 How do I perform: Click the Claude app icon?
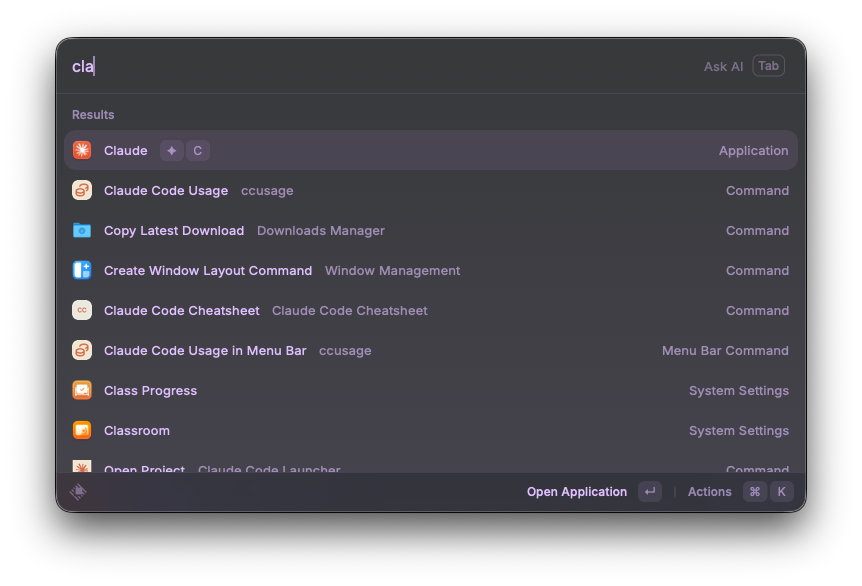82,150
